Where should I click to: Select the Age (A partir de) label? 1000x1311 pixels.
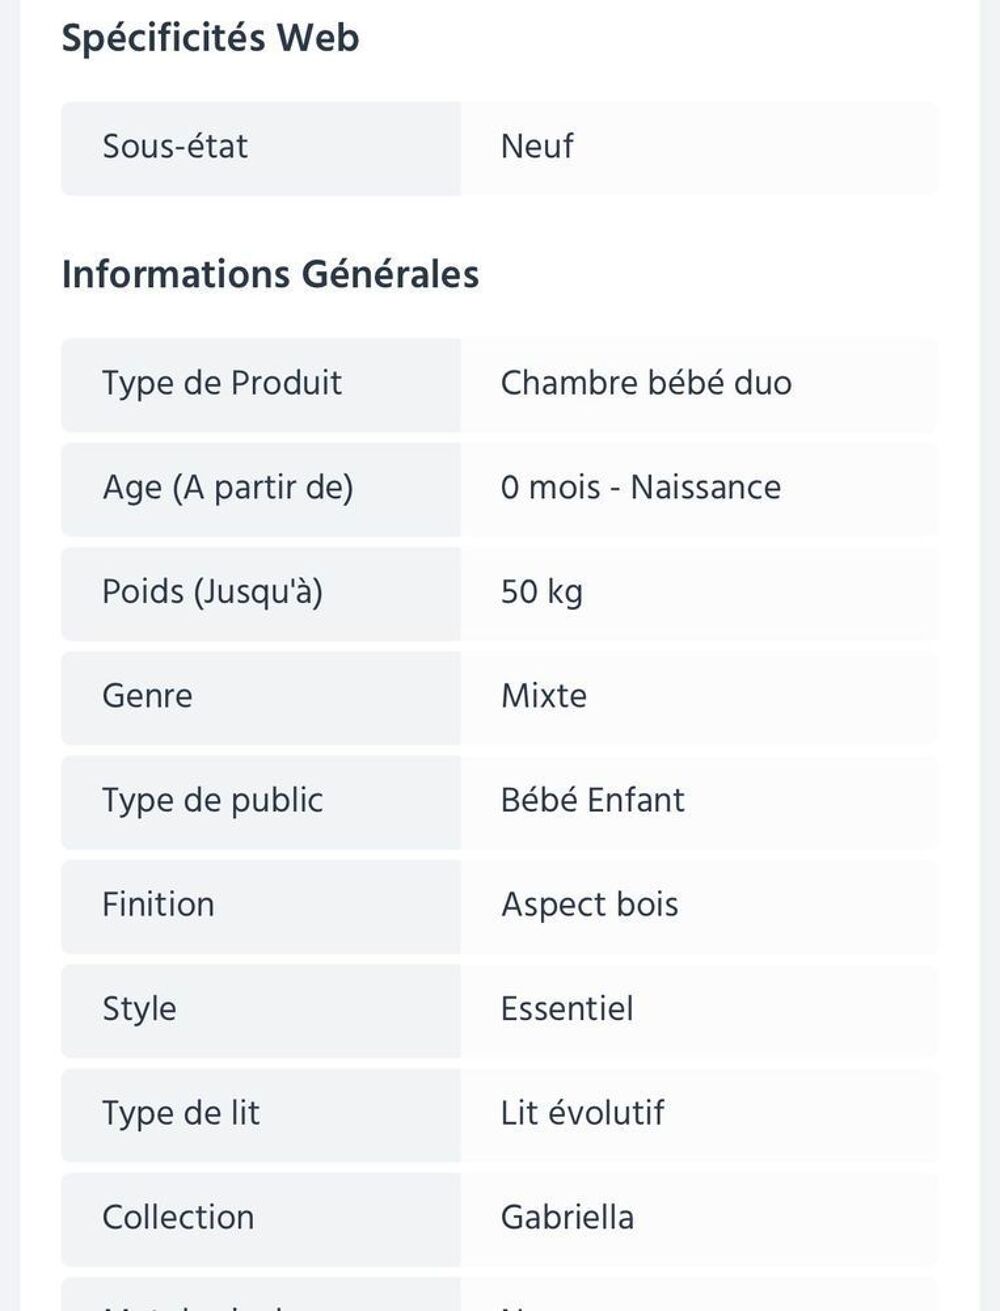point(228,488)
